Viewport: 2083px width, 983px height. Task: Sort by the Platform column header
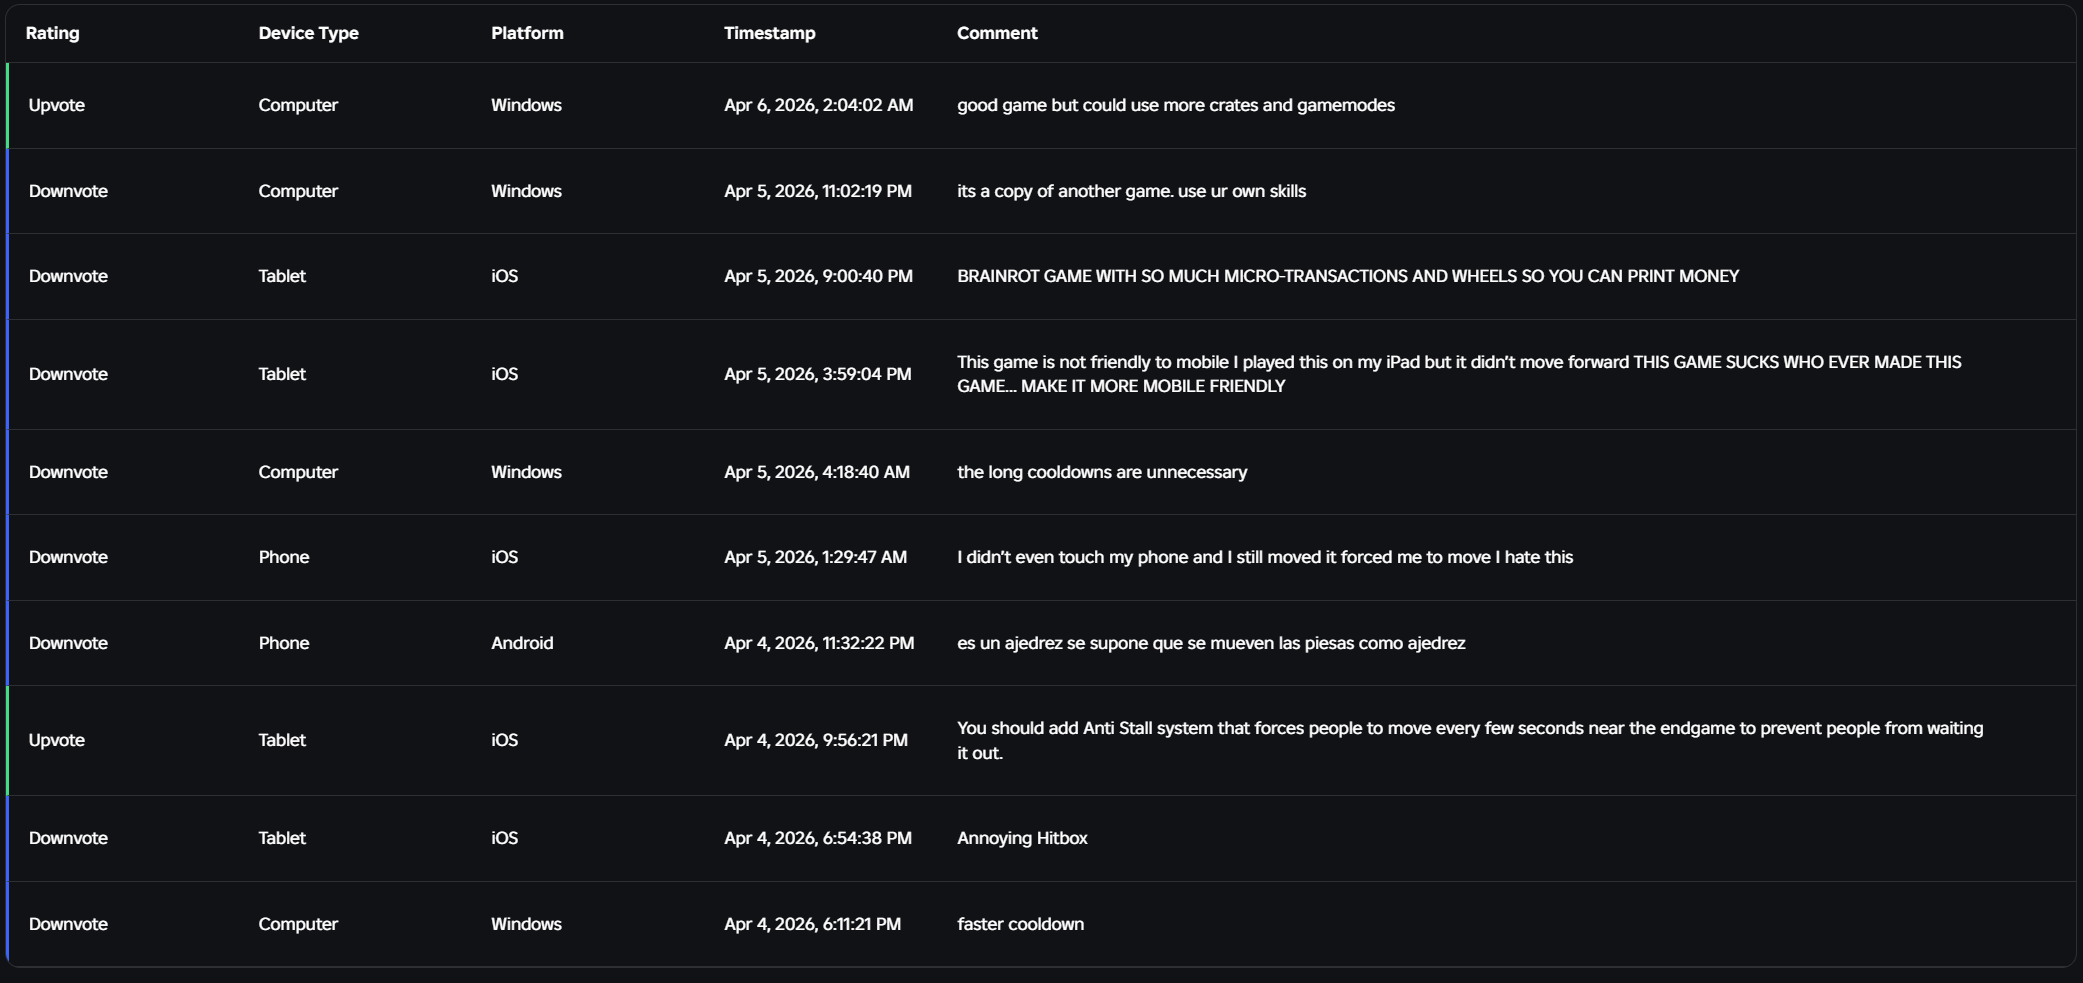click(x=527, y=33)
